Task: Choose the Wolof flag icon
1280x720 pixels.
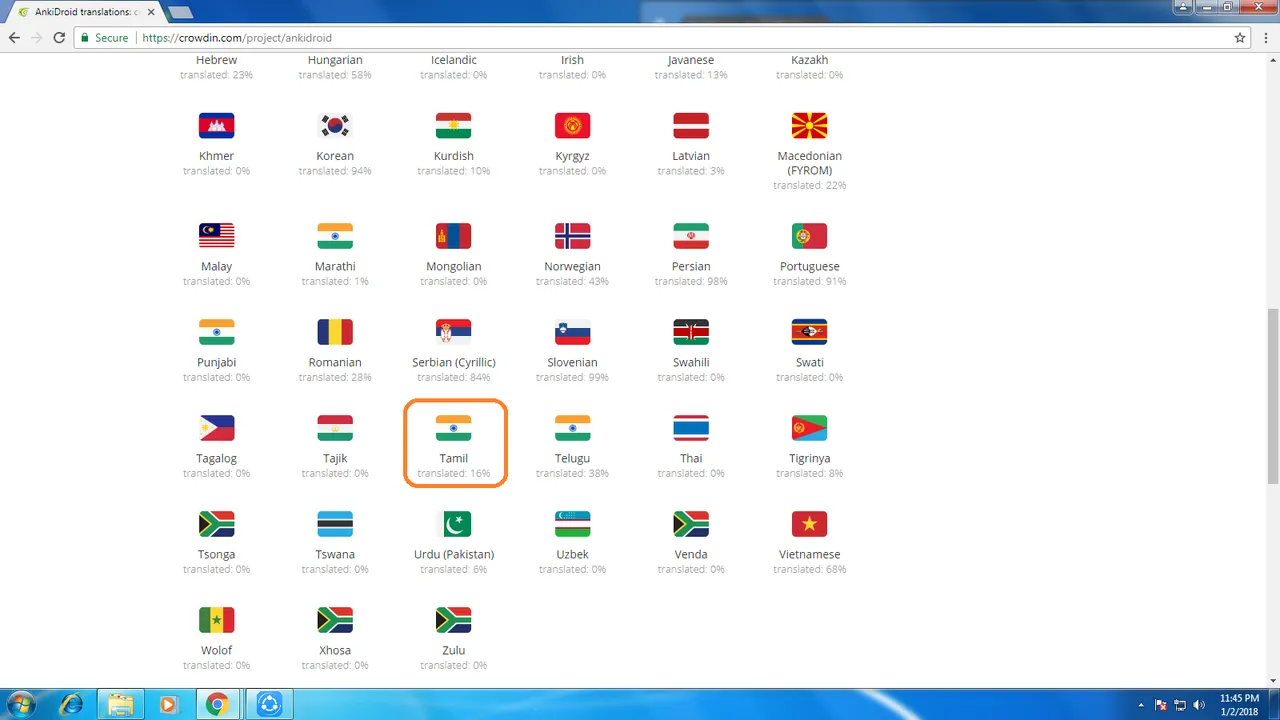Action: [216, 620]
